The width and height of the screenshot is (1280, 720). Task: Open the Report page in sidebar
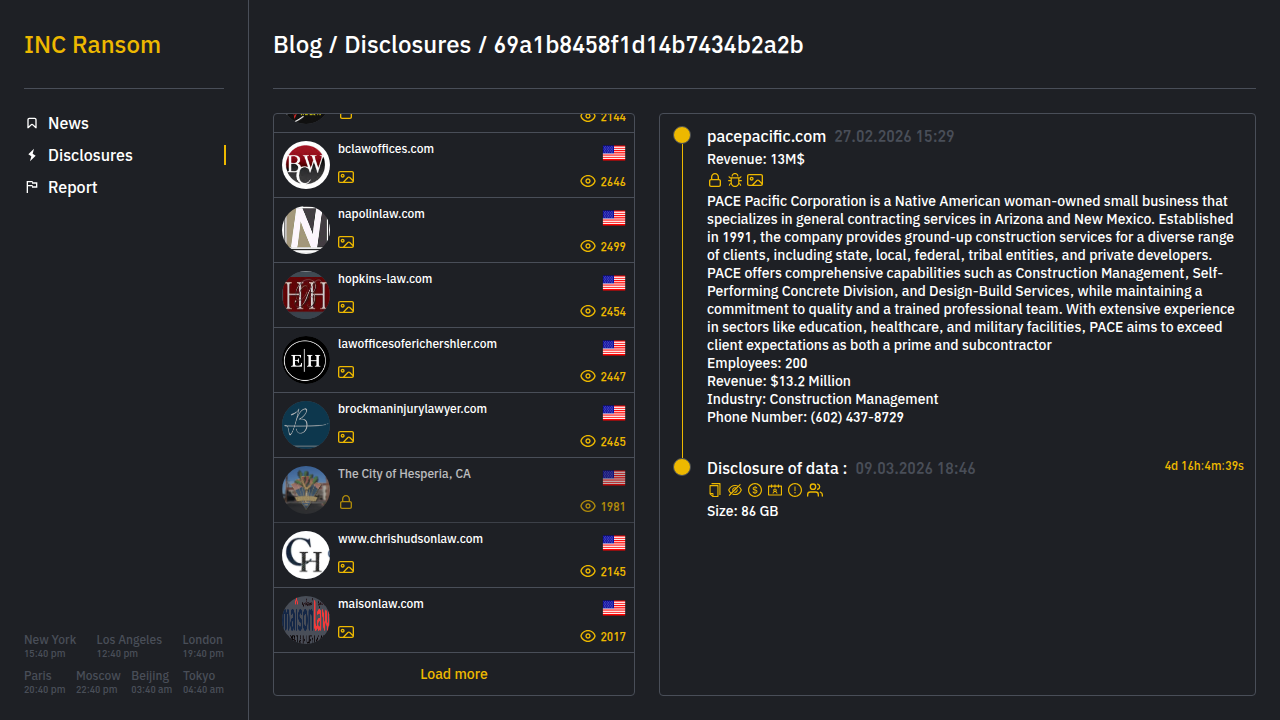72,187
